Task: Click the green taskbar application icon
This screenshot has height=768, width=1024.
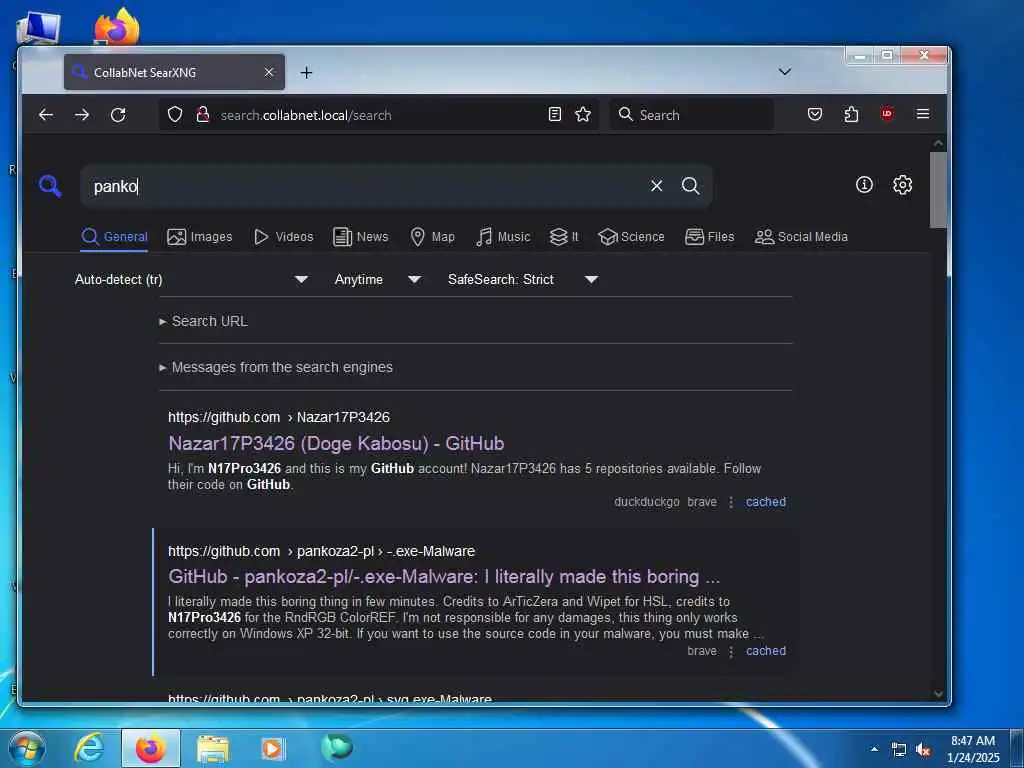Action: pos(336,748)
